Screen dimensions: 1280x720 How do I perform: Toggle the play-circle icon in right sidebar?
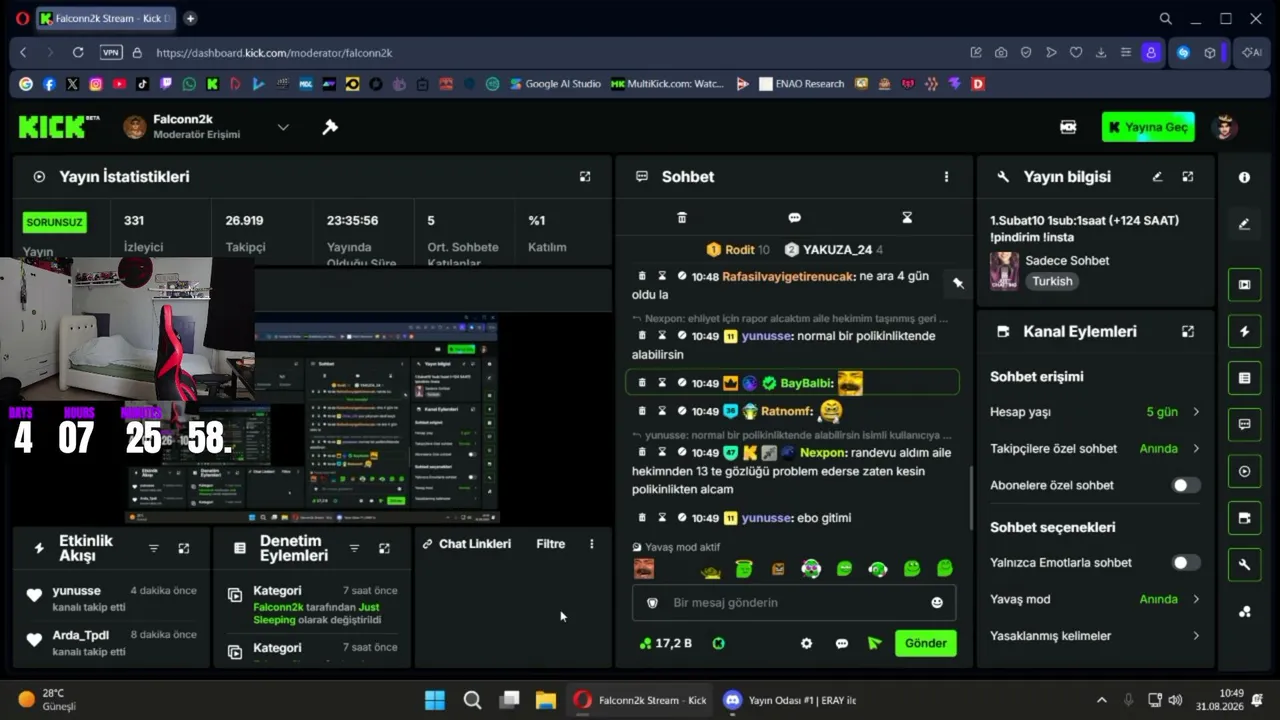coord(1244,471)
